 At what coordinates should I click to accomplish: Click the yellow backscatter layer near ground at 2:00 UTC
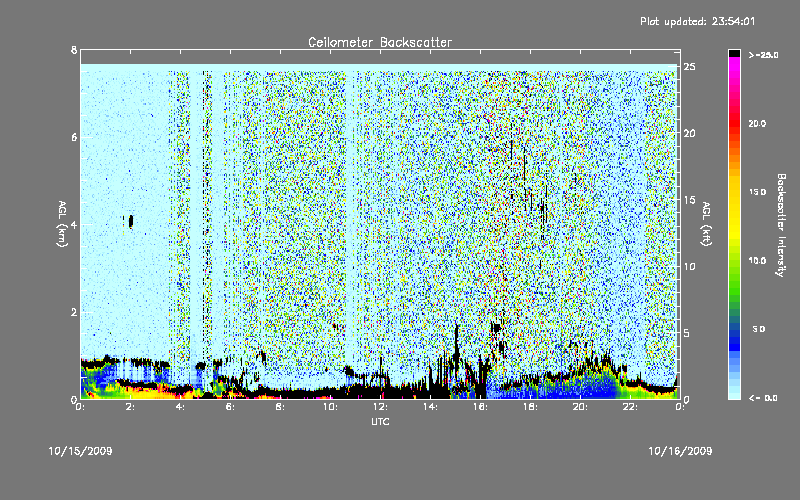130,392
